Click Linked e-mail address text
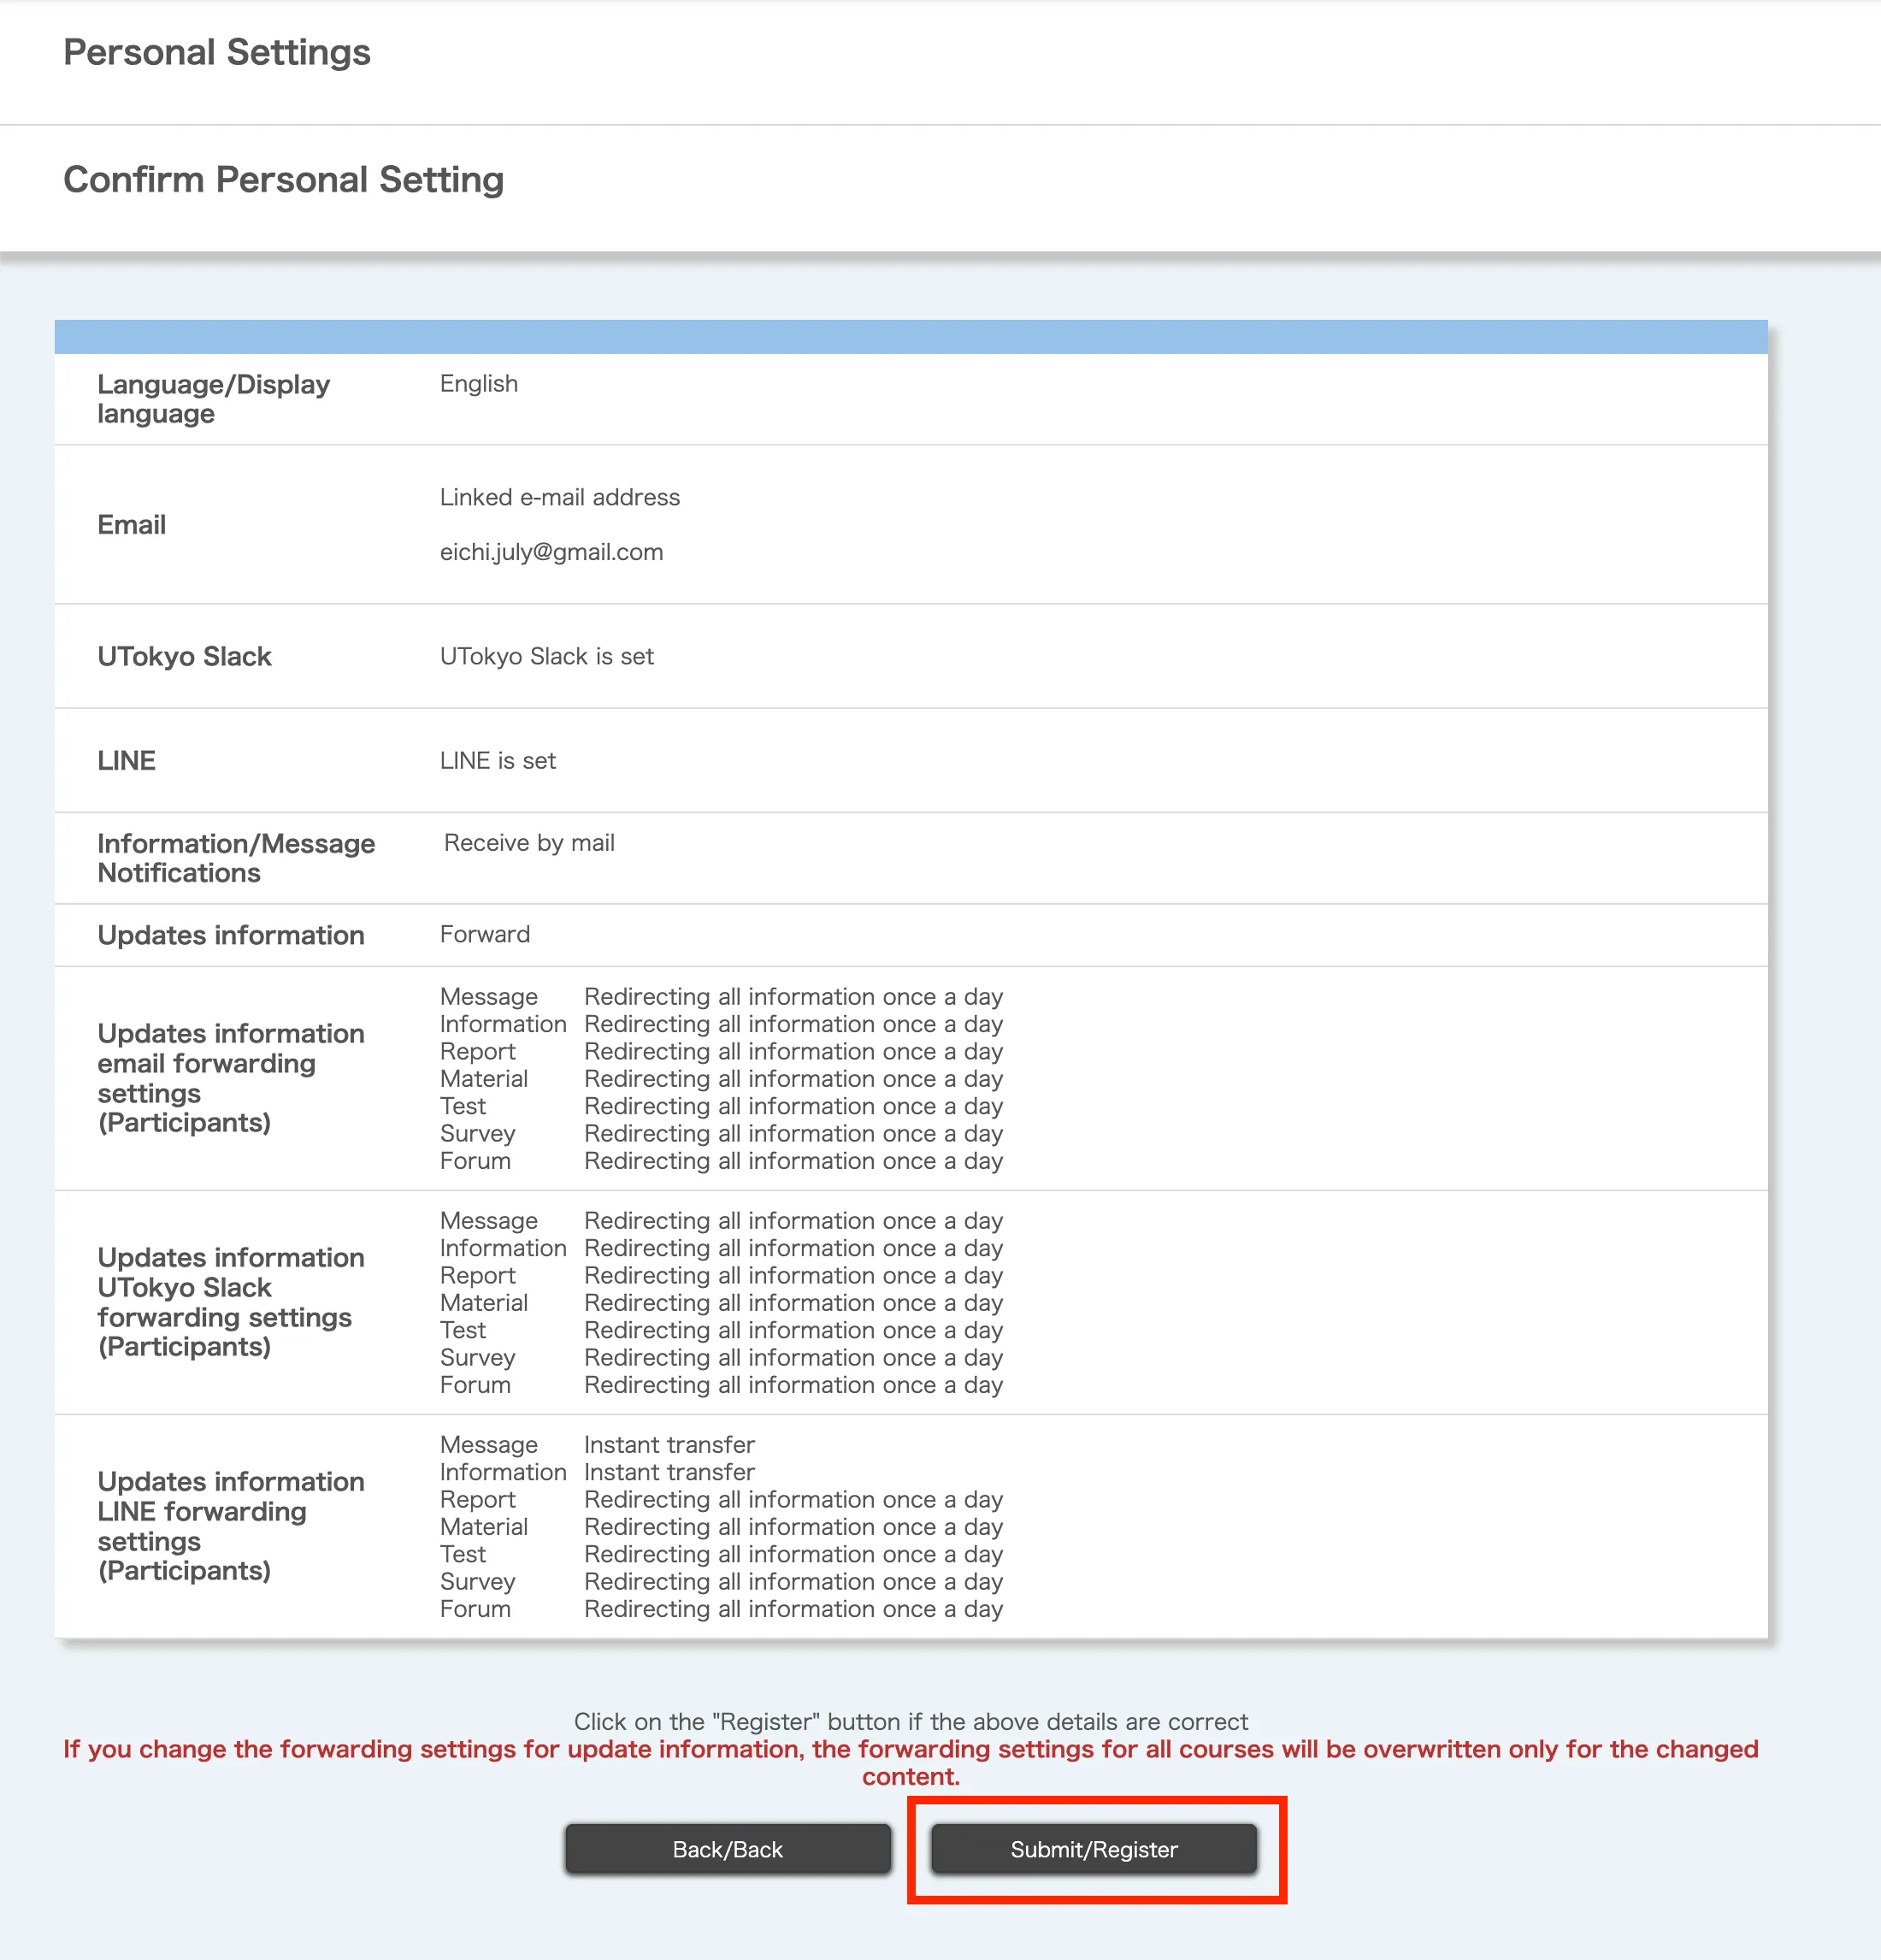 tap(559, 497)
